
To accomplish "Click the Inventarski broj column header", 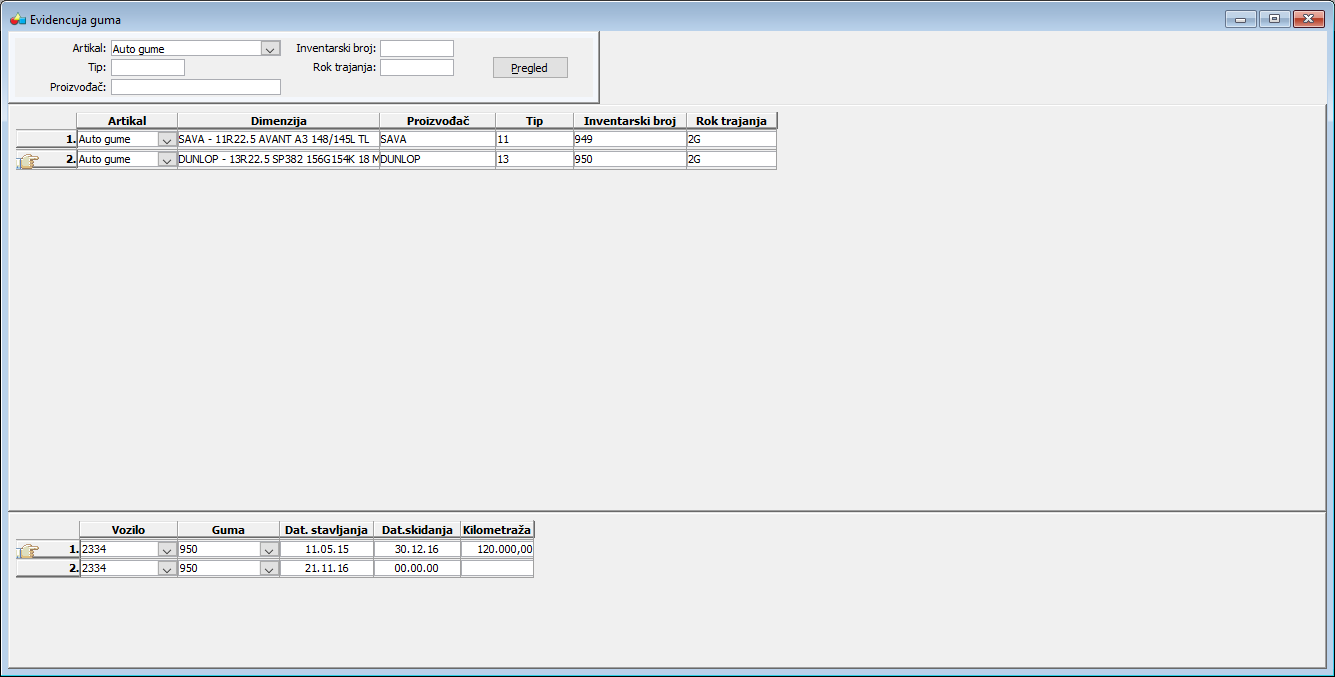I will (x=630, y=121).
